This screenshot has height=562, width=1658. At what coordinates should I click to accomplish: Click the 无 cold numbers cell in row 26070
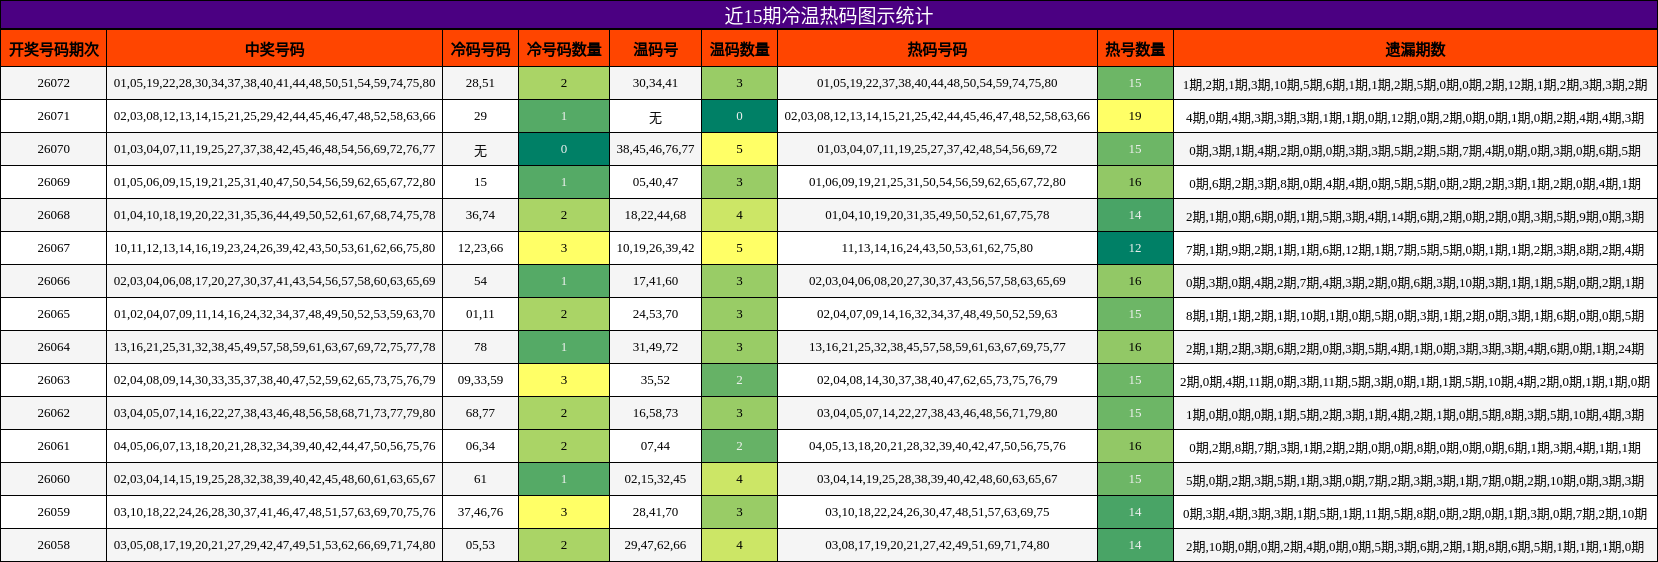pos(480,149)
